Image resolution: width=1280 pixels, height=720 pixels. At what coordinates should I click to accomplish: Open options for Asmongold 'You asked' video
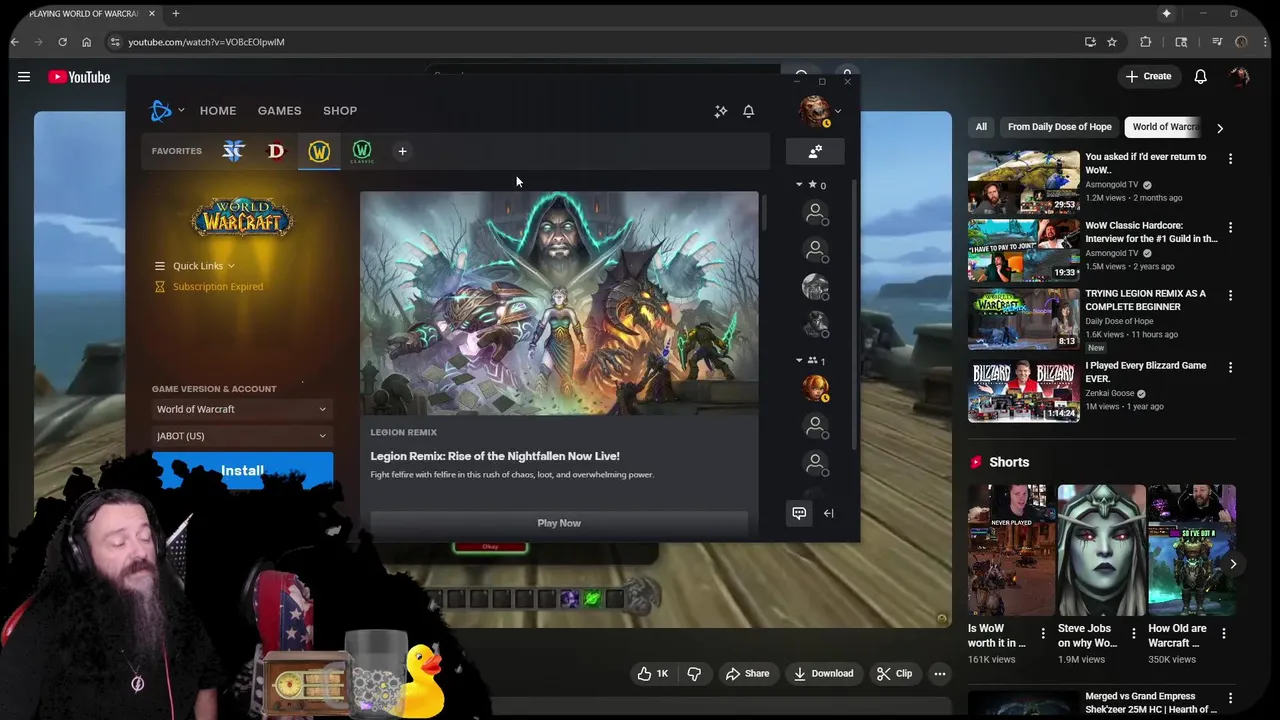pyautogui.click(x=1230, y=159)
